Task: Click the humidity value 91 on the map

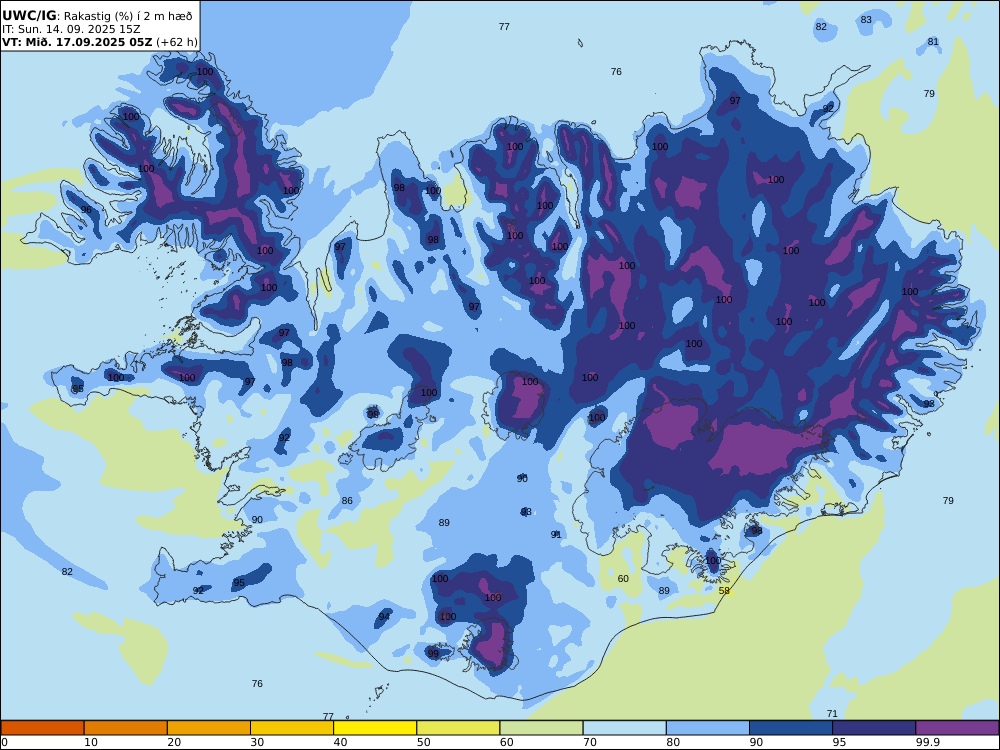Action: pyautogui.click(x=556, y=534)
